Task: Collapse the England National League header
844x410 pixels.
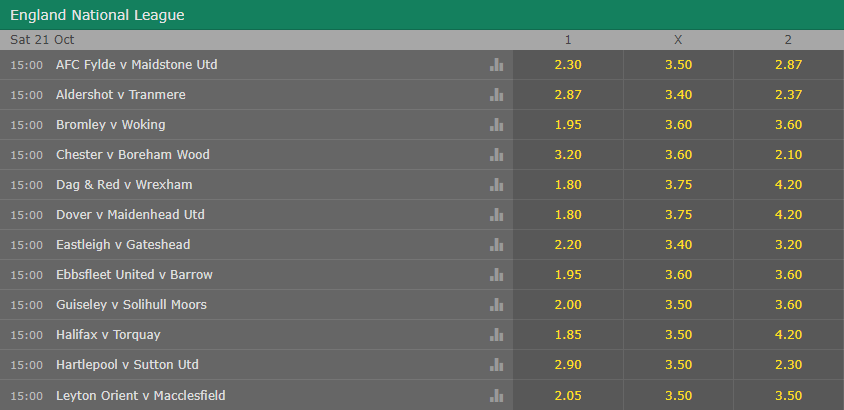Action: tap(422, 15)
